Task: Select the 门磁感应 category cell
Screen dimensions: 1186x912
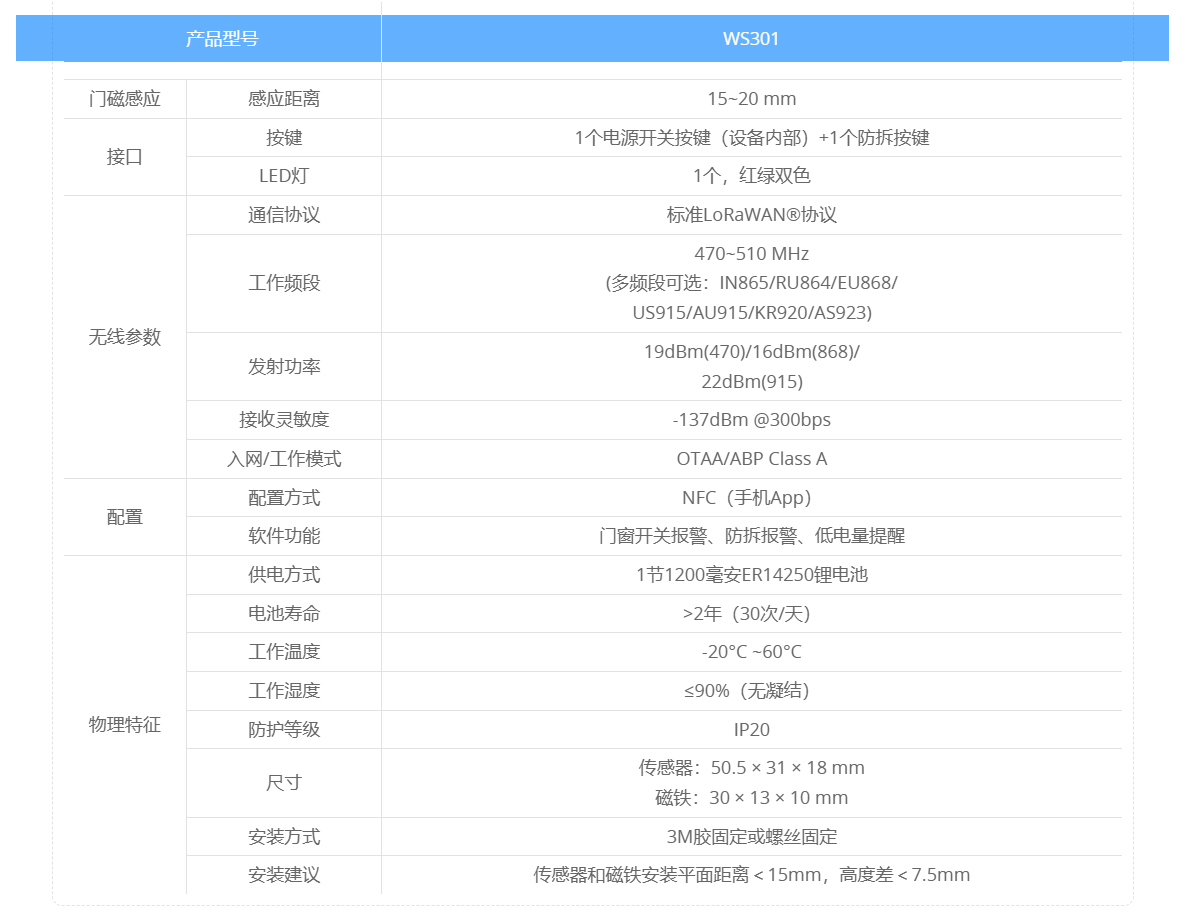Action: click(x=125, y=99)
